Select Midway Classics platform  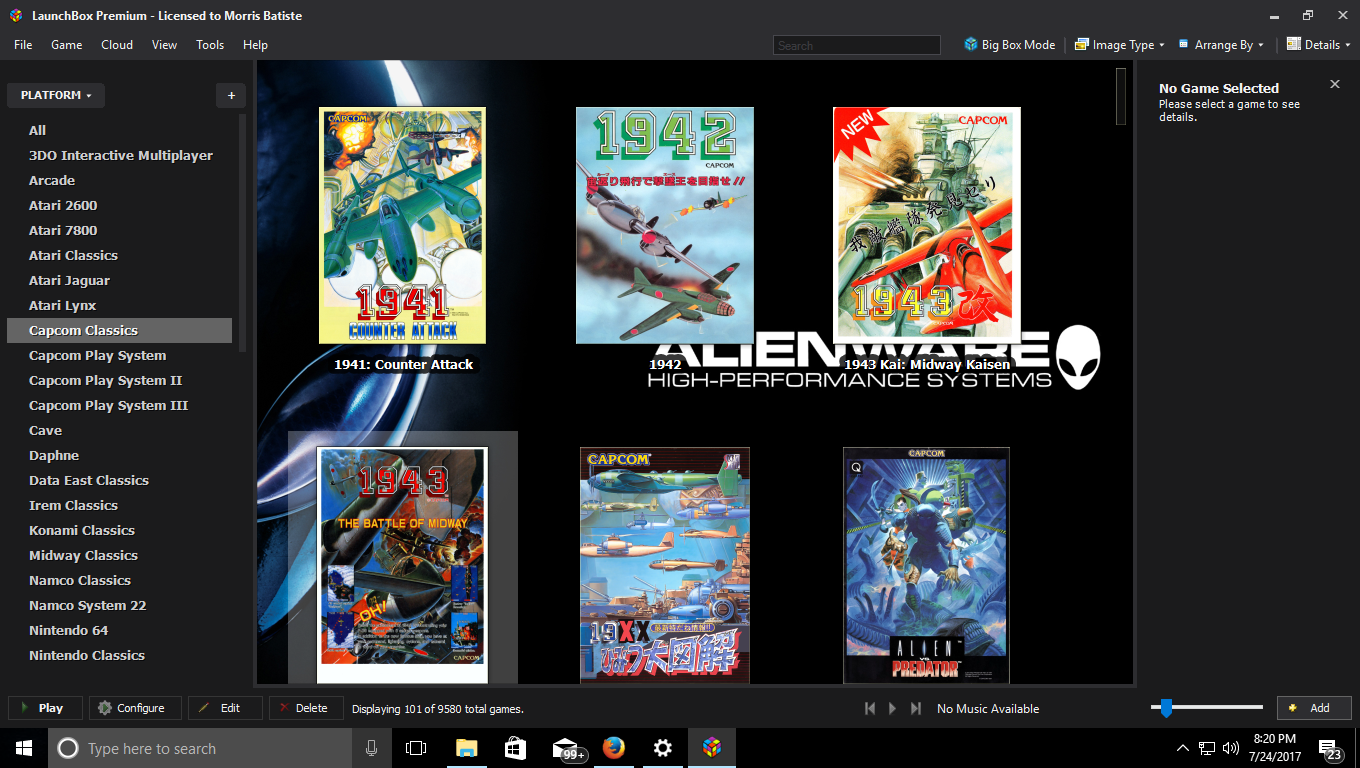point(119,555)
